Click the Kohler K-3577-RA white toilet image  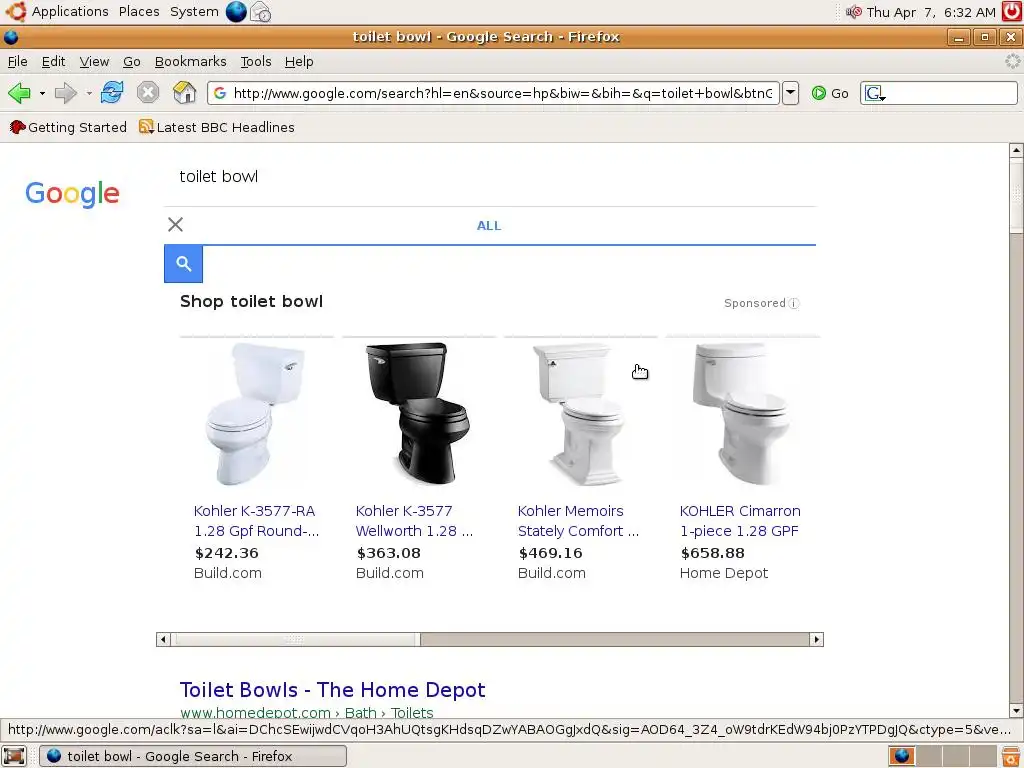pyautogui.click(x=257, y=413)
